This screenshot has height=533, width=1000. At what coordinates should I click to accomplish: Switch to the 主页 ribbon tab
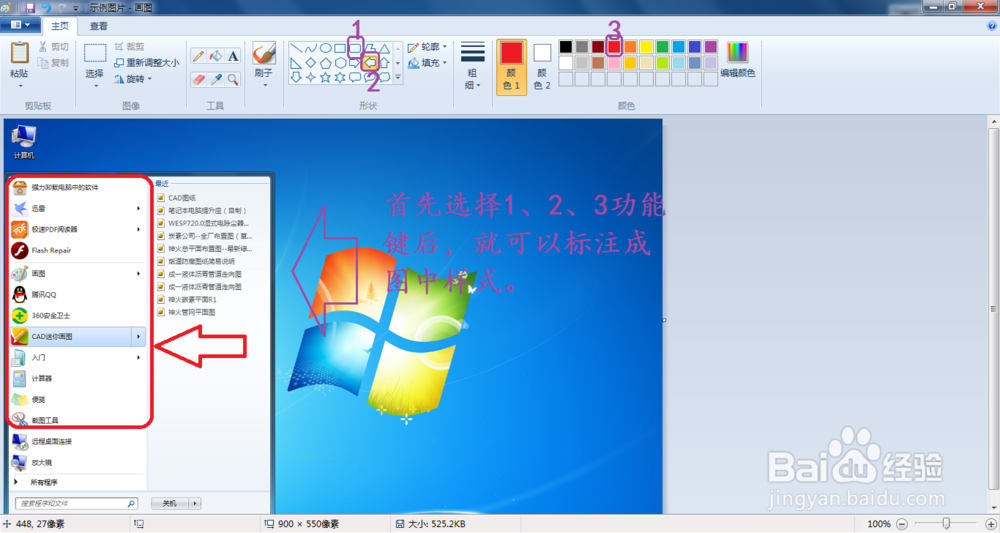[60, 26]
